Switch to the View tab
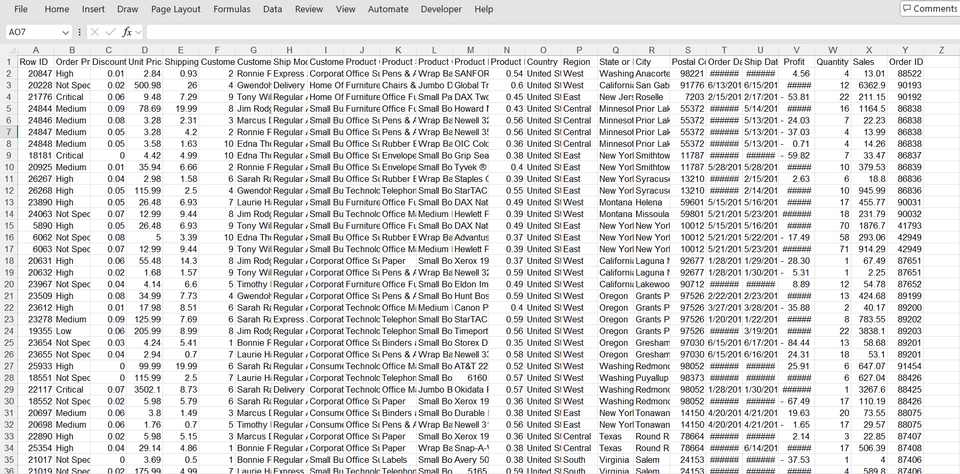The height and width of the screenshot is (474, 960). 345,9
